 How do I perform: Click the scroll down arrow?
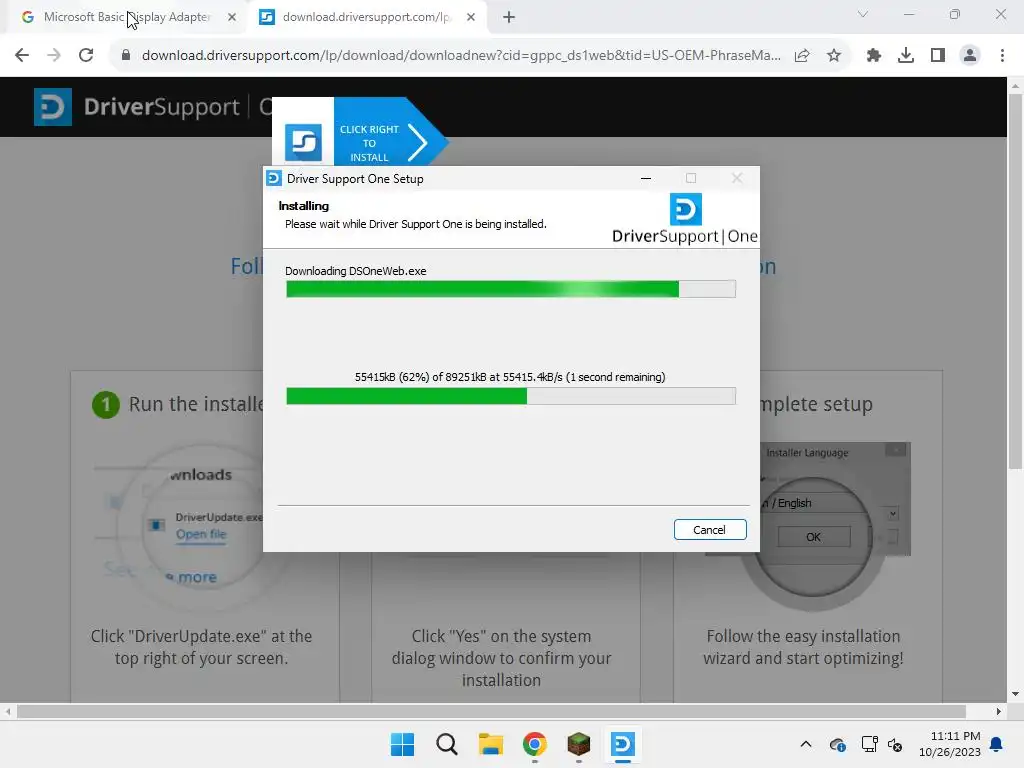click(1015, 694)
